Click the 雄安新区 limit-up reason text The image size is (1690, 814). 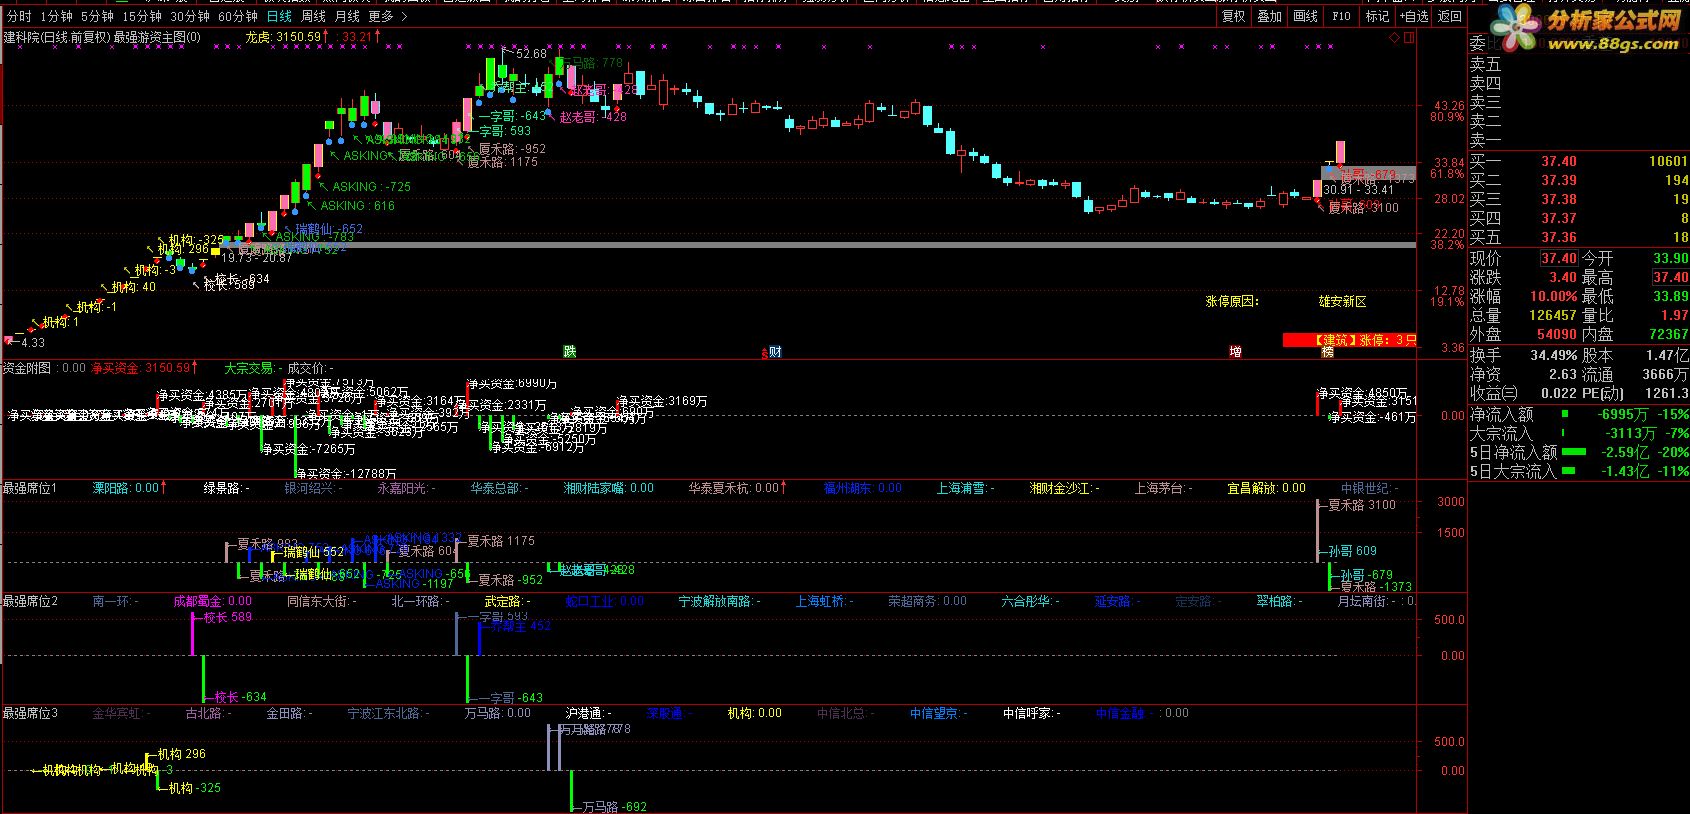tap(1342, 301)
